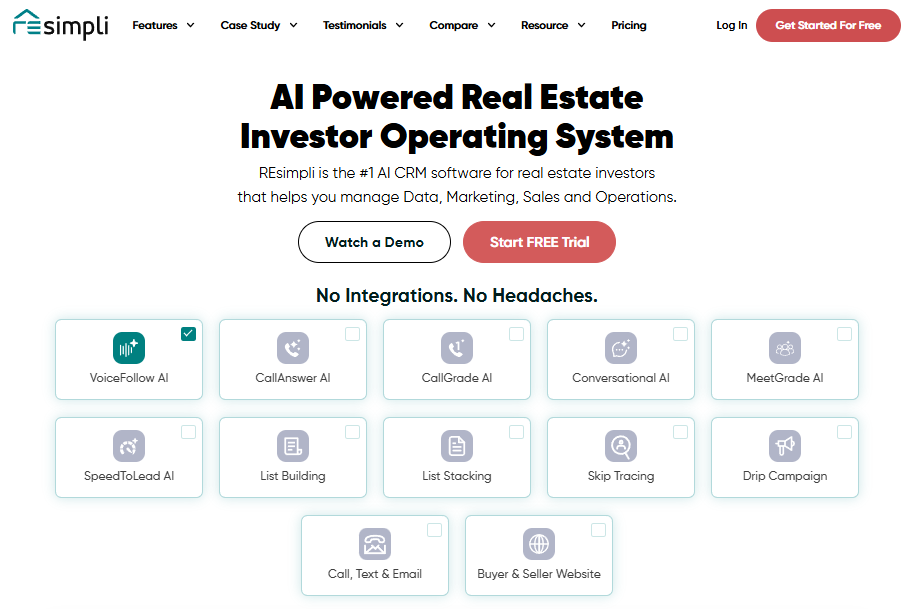Viewport: 921px width, 609px height.
Task: Enable the List Building checkbox
Action: tap(352, 432)
